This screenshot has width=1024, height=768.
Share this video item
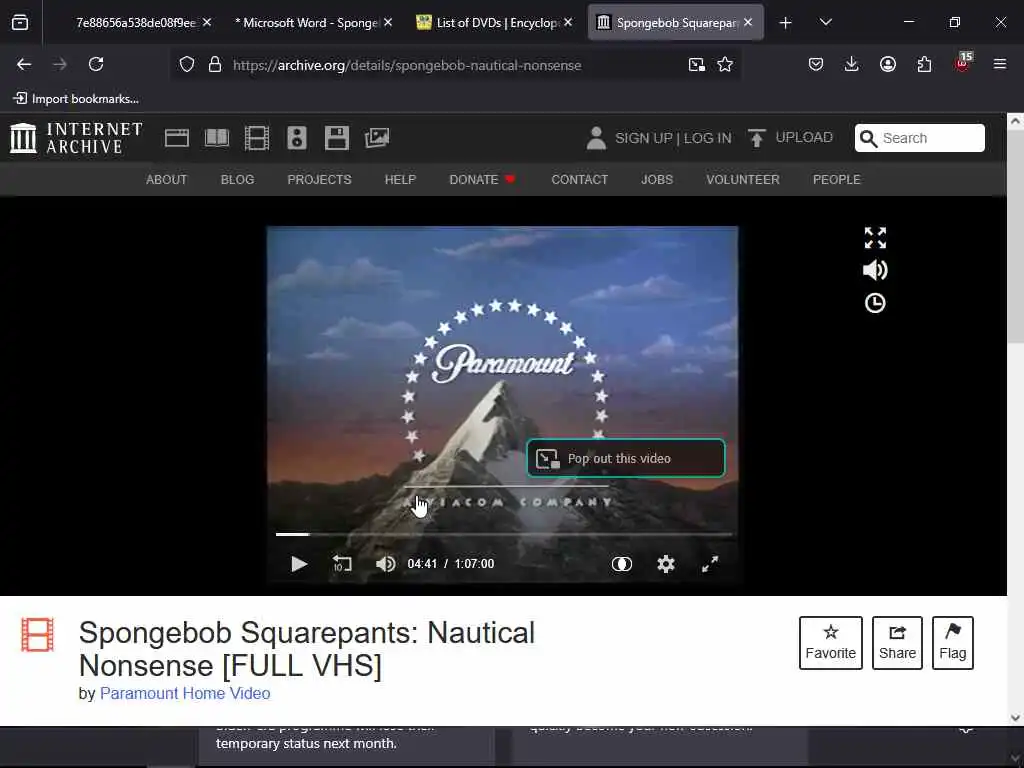(897, 643)
